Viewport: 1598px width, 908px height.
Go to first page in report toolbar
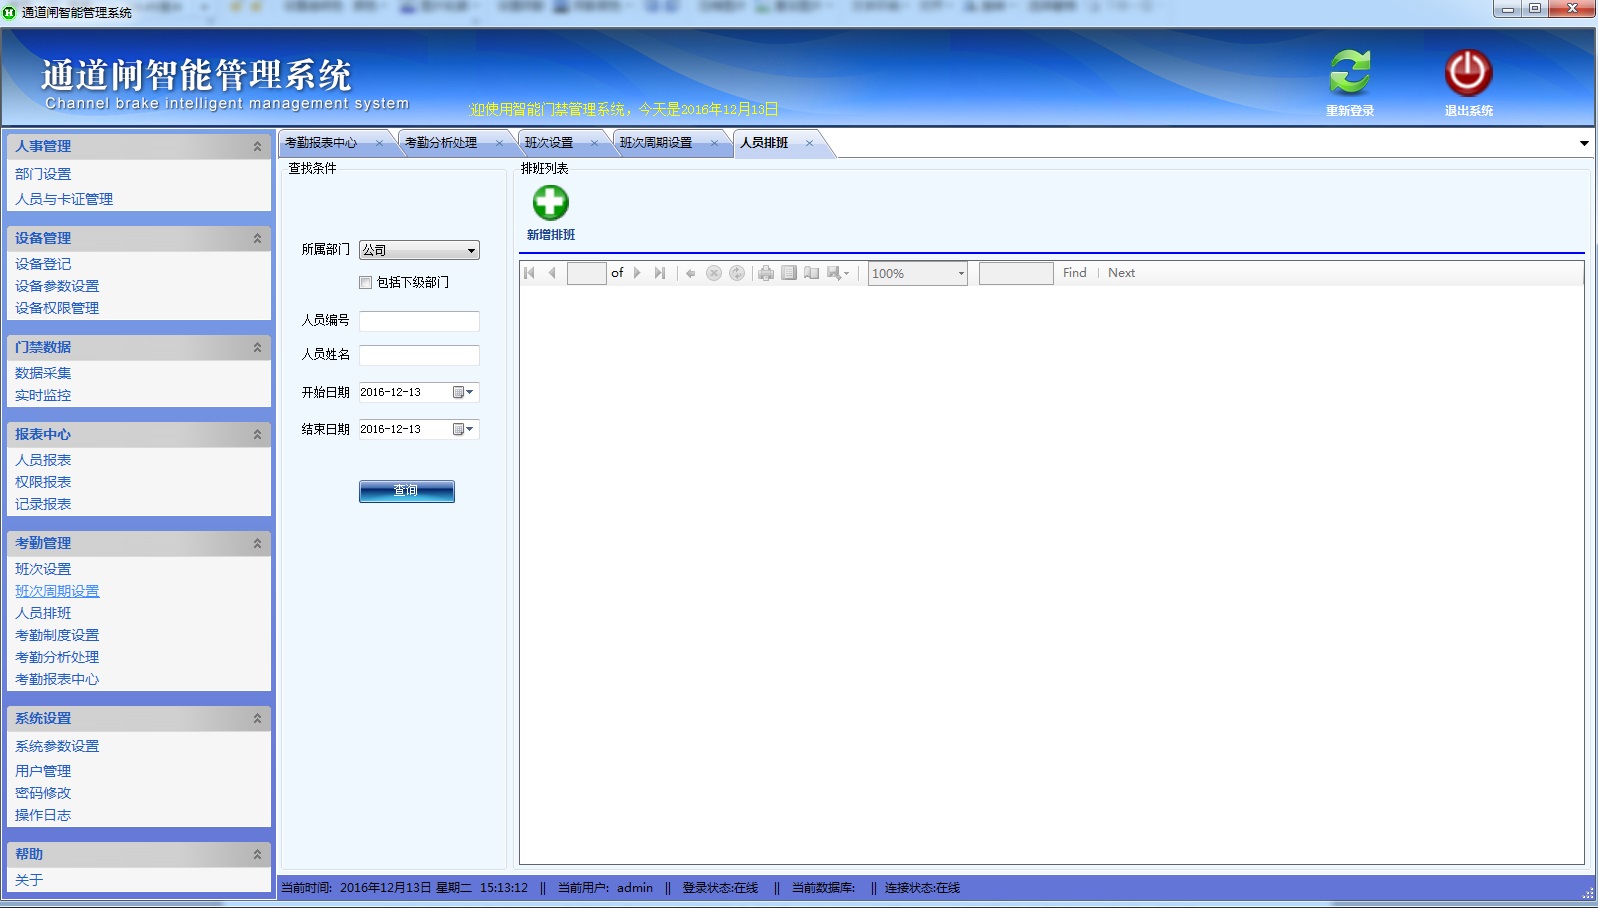pyautogui.click(x=530, y=273)
